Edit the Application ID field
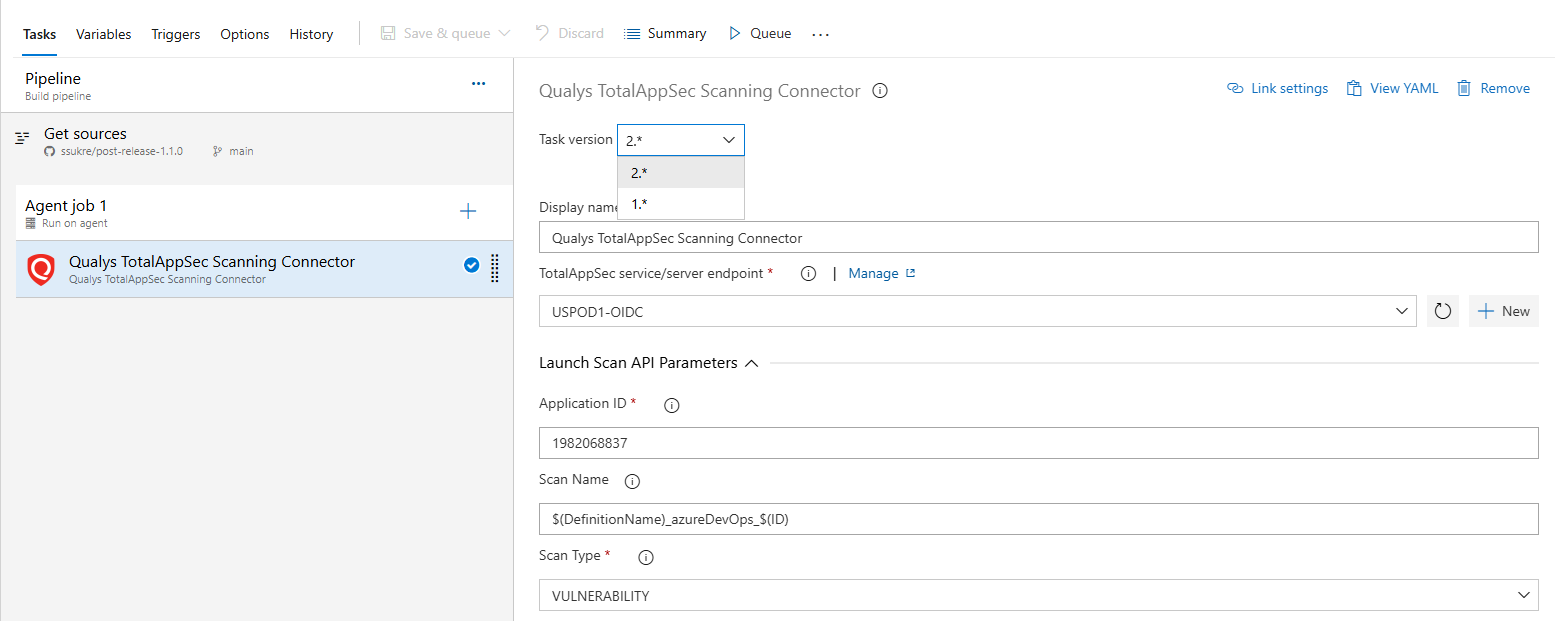Image resolution: width=1555 pixels, height=621 pixels. 1038,443
